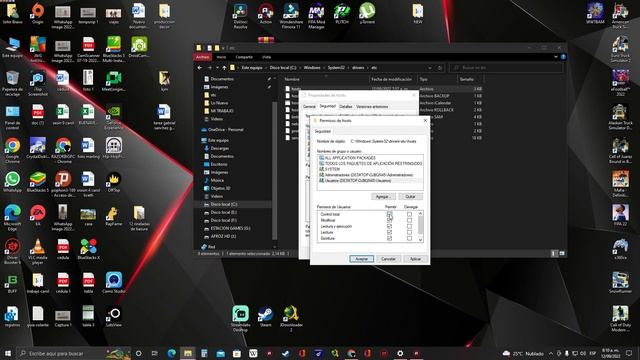Click taskbar search box
Image resolution: width=640 pixels, height=360 pixels.
pyautogui.click(x=73, y=353)
